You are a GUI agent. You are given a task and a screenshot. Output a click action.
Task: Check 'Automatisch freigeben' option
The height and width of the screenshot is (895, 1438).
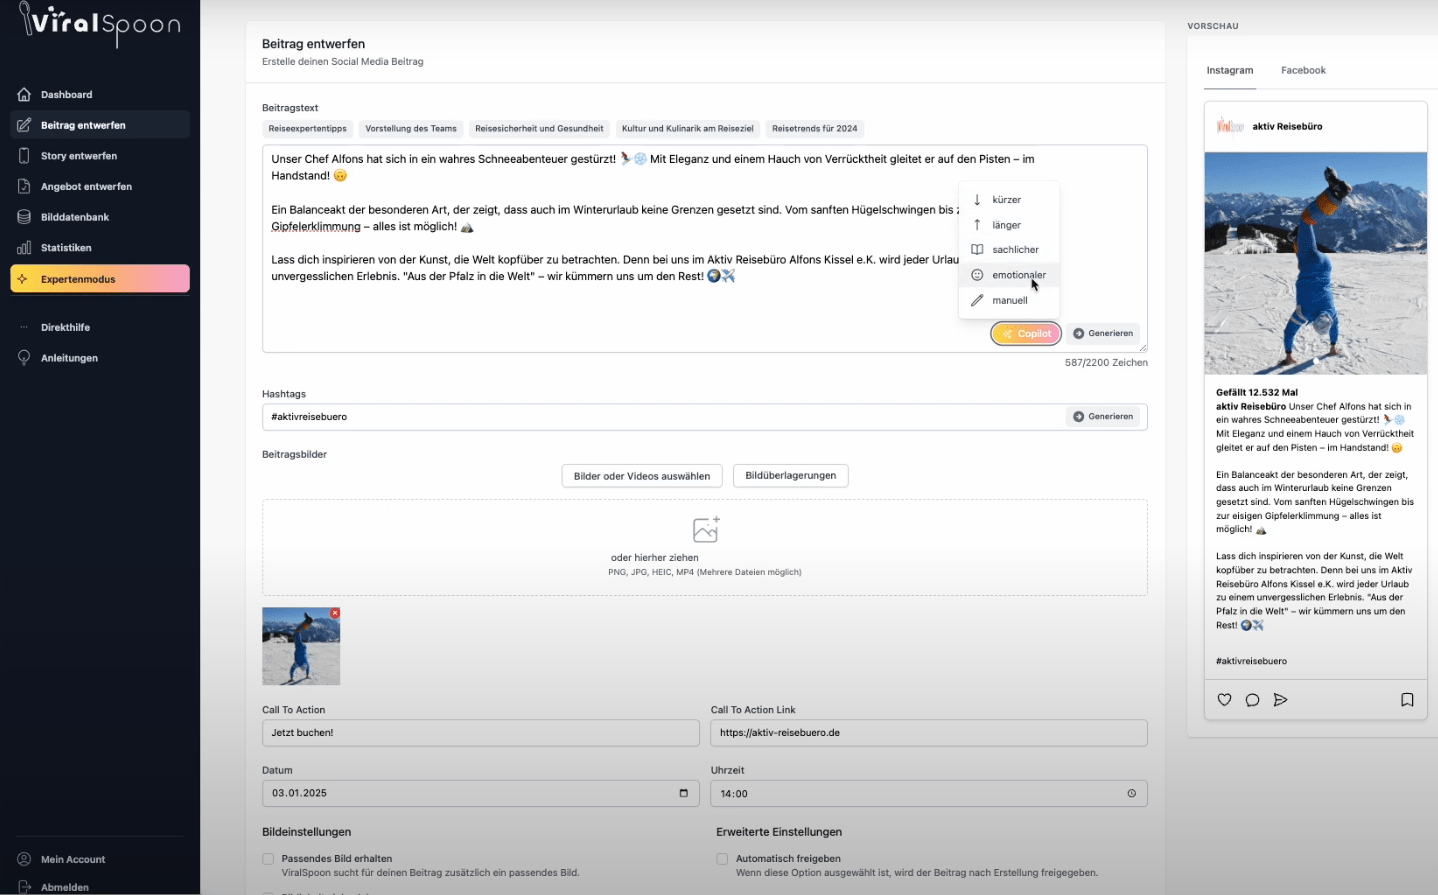point(722,859)
